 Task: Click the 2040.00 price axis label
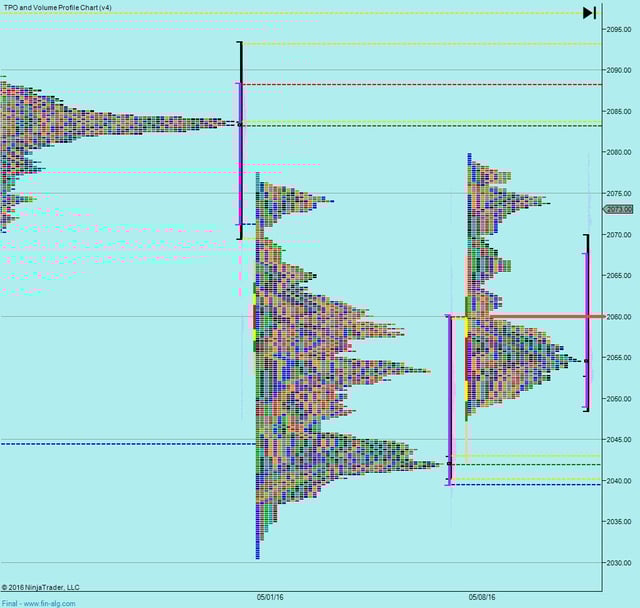tap(620, 481)
